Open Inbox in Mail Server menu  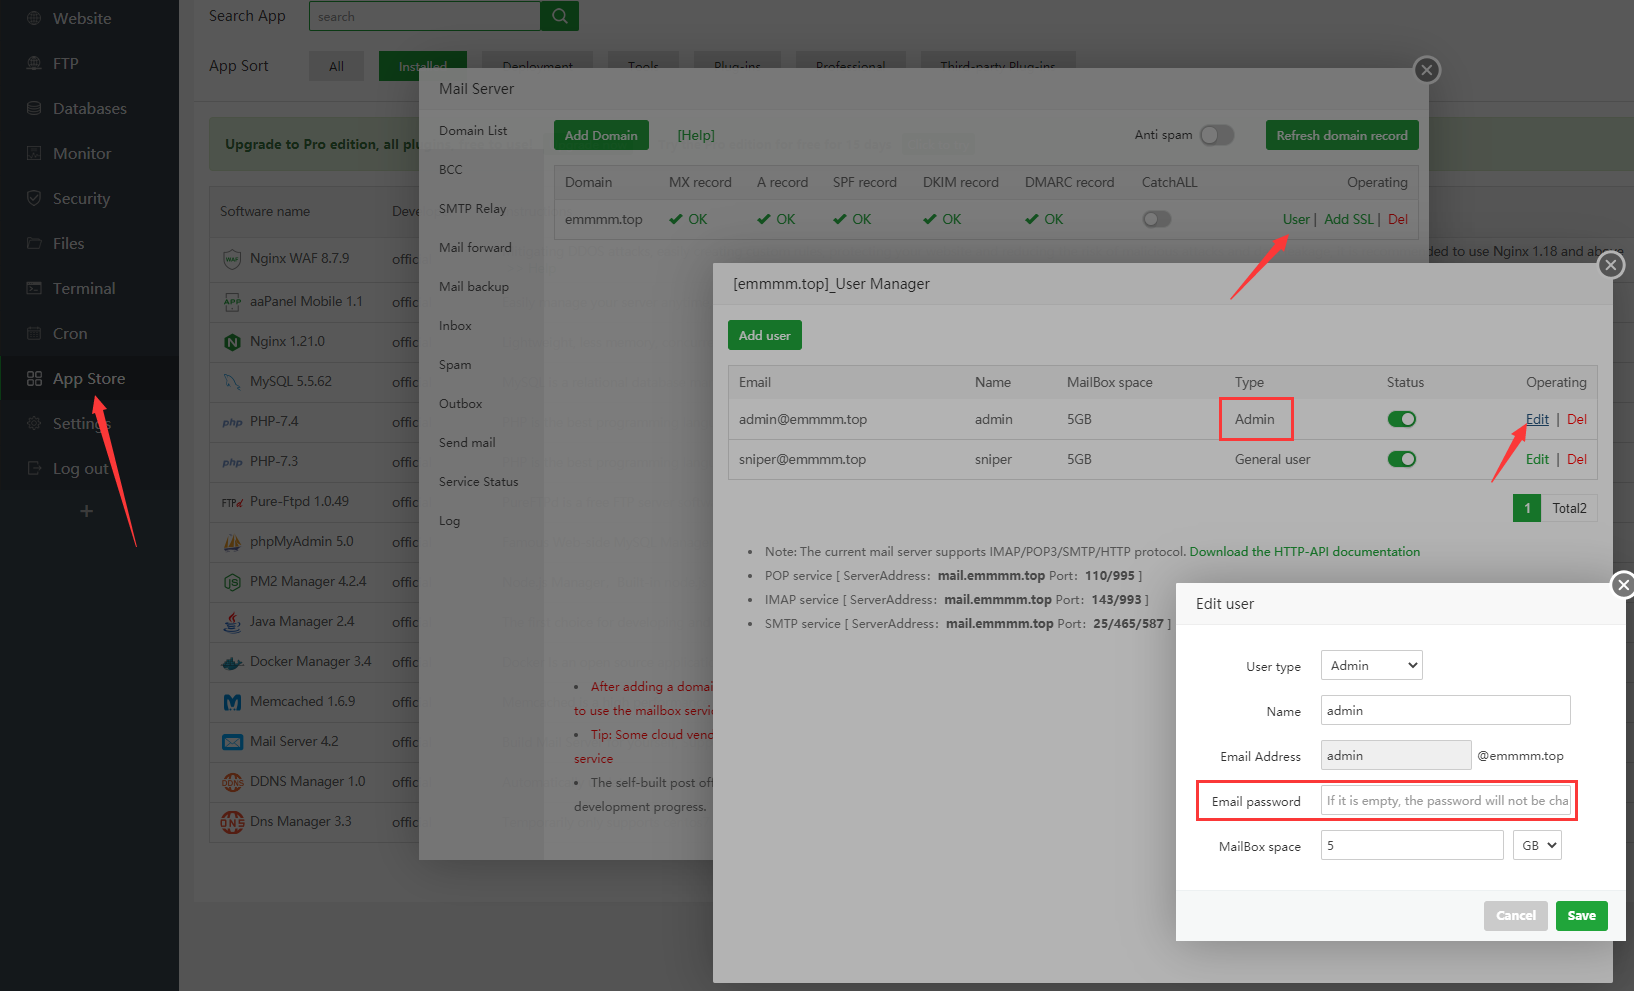pyautogui.click(x=455, y=326)
